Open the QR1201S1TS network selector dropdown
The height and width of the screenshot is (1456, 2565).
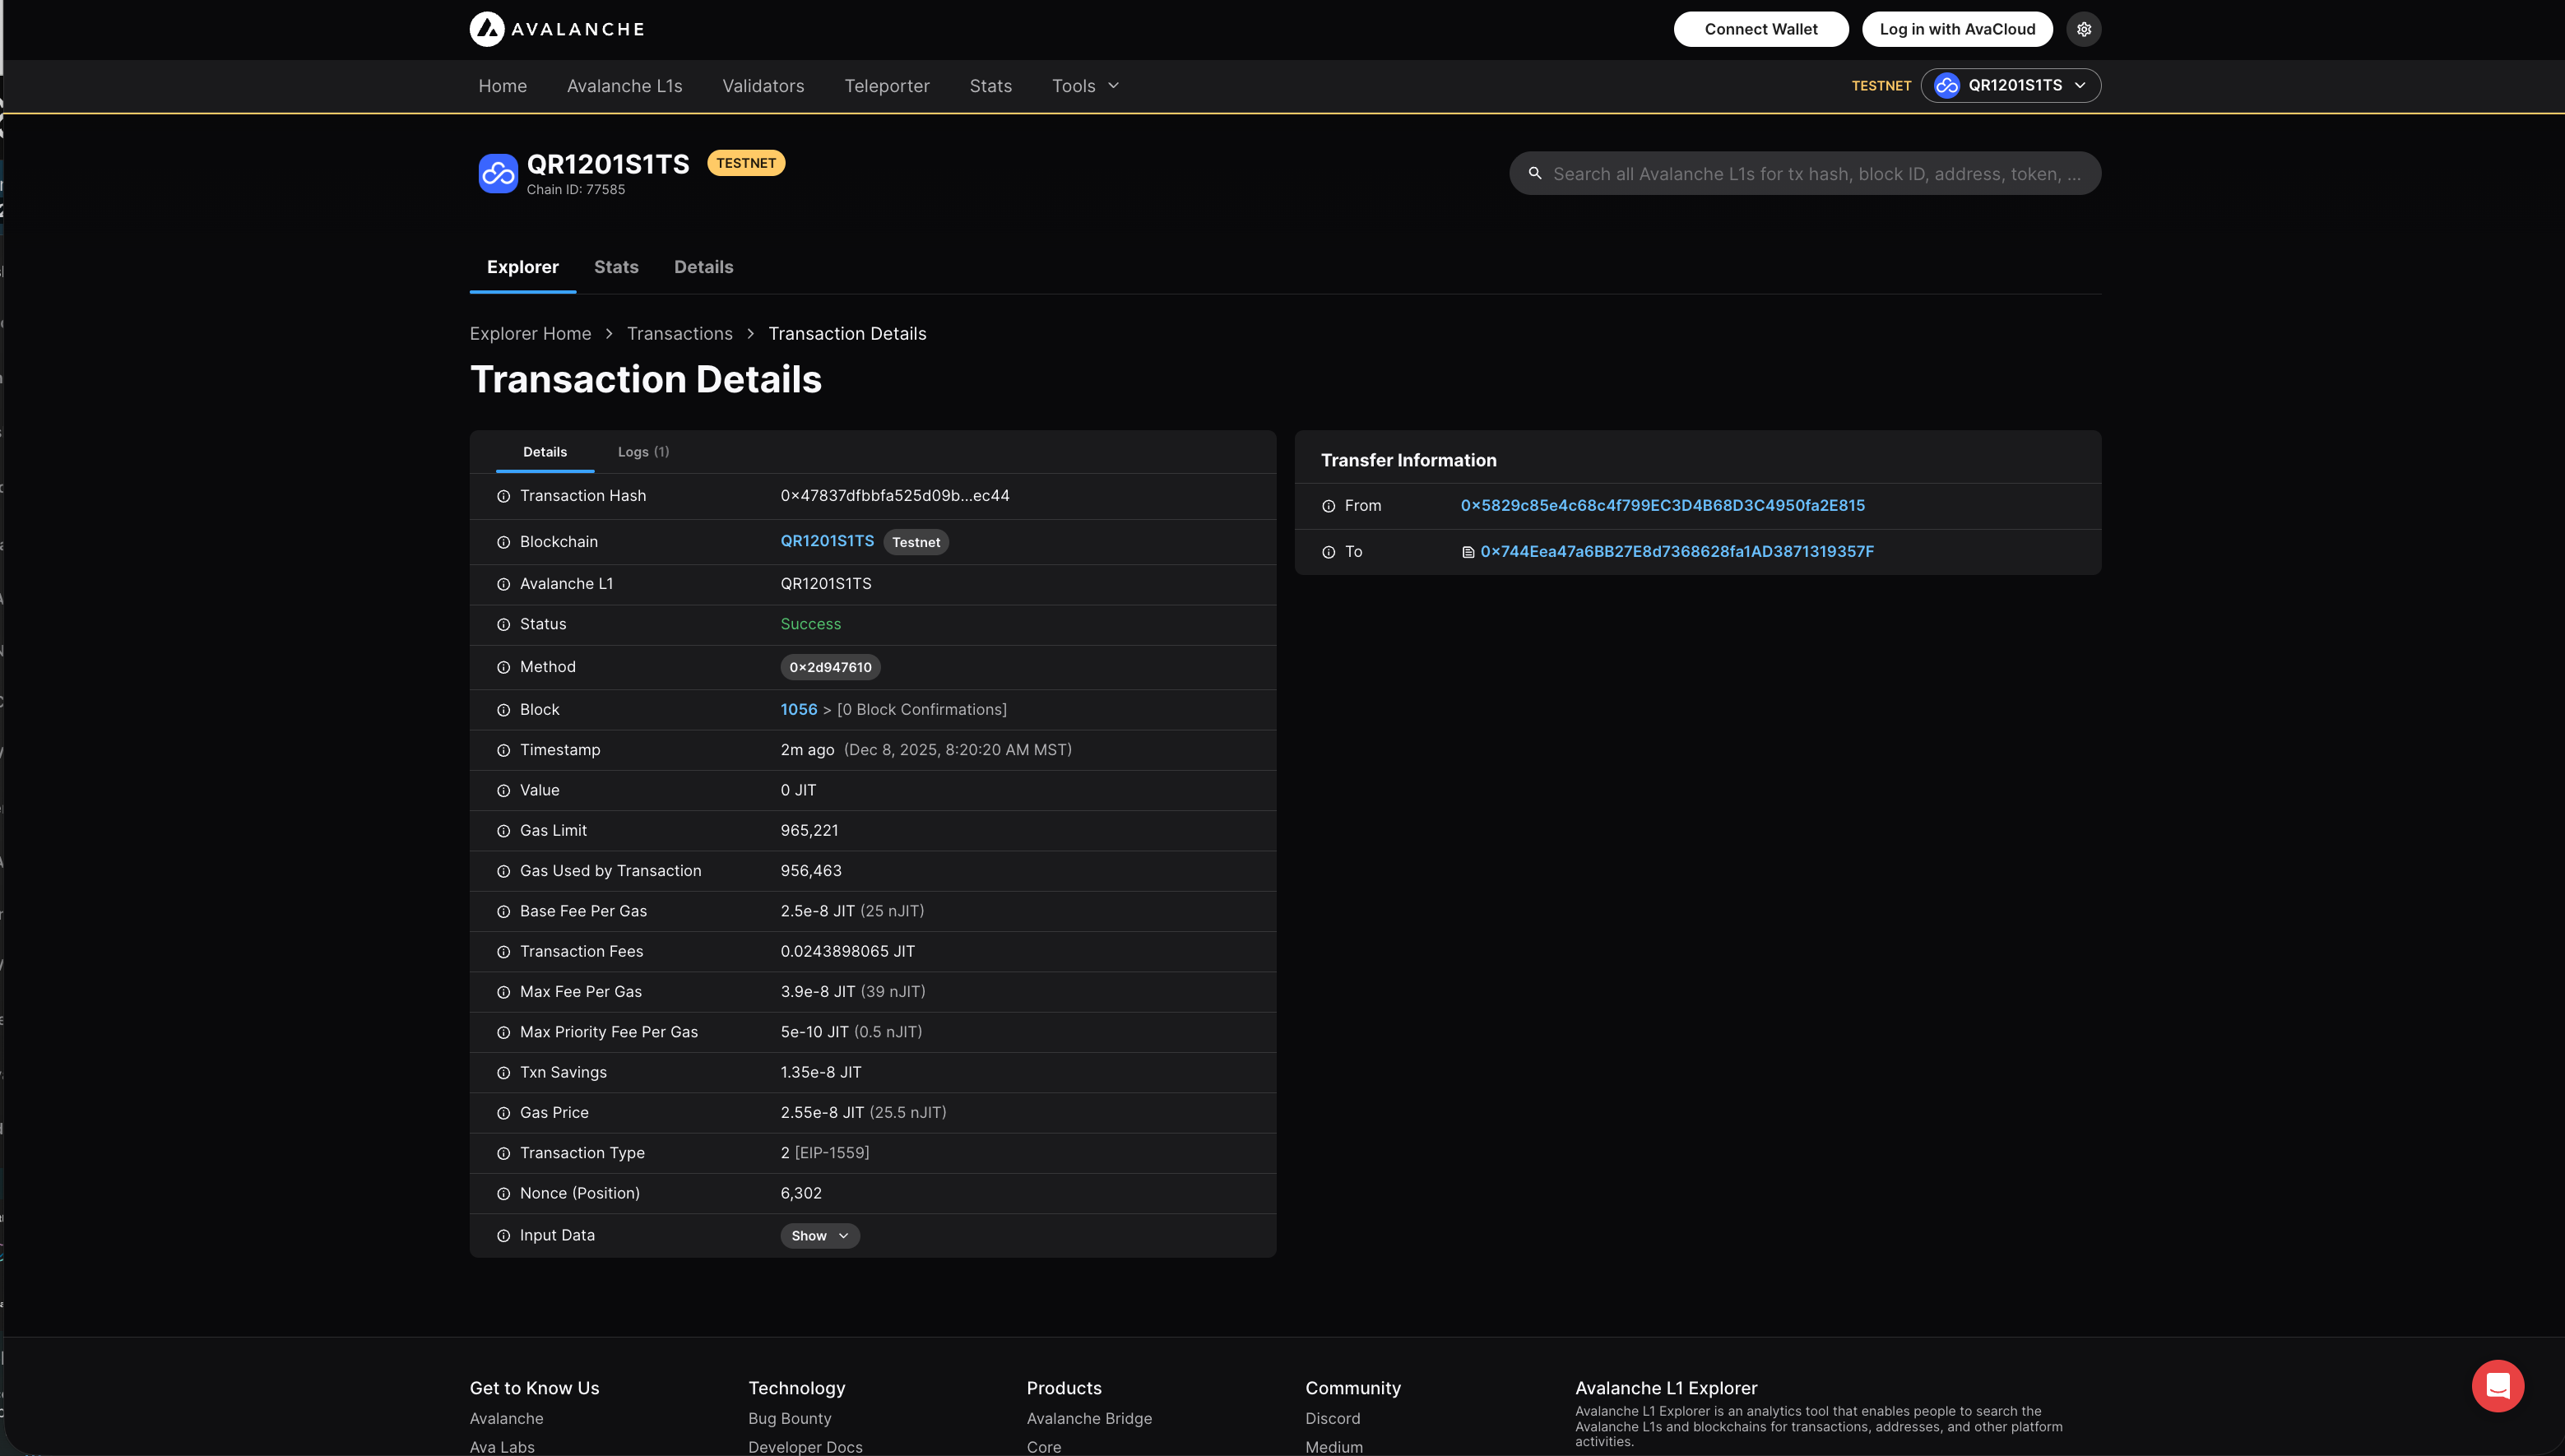coord(2010,86)
